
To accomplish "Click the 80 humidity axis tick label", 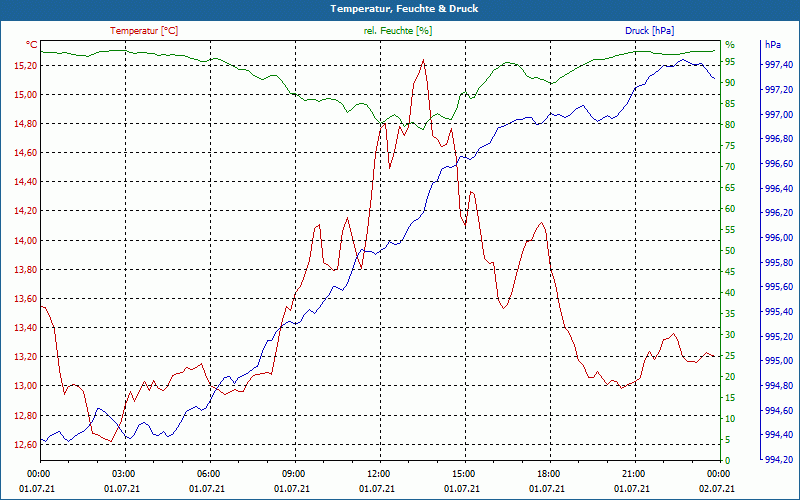I will click(730, 124).
